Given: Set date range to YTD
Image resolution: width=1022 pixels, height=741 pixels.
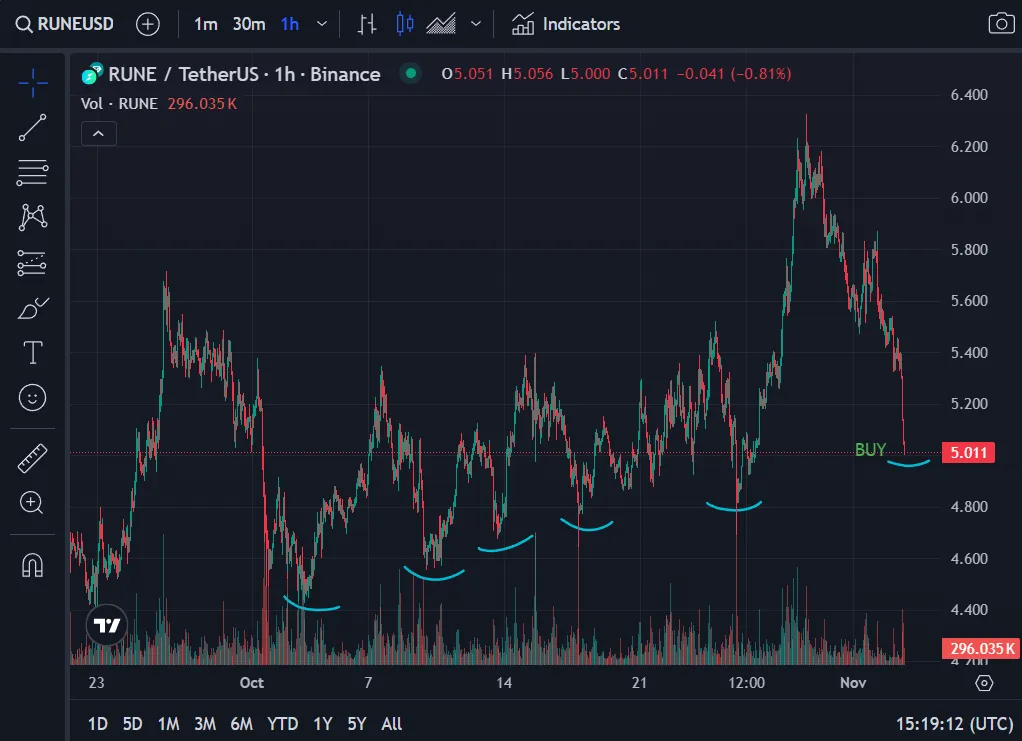Looking at the screenshot, I should (282, 723).
